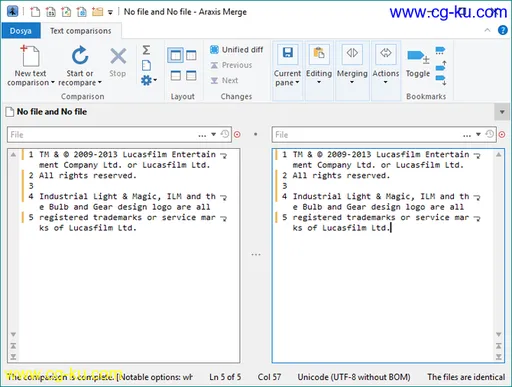Viewport: 512px width, 387px height.
Task: Open the Dosya file tab
Action: point(21,31)
